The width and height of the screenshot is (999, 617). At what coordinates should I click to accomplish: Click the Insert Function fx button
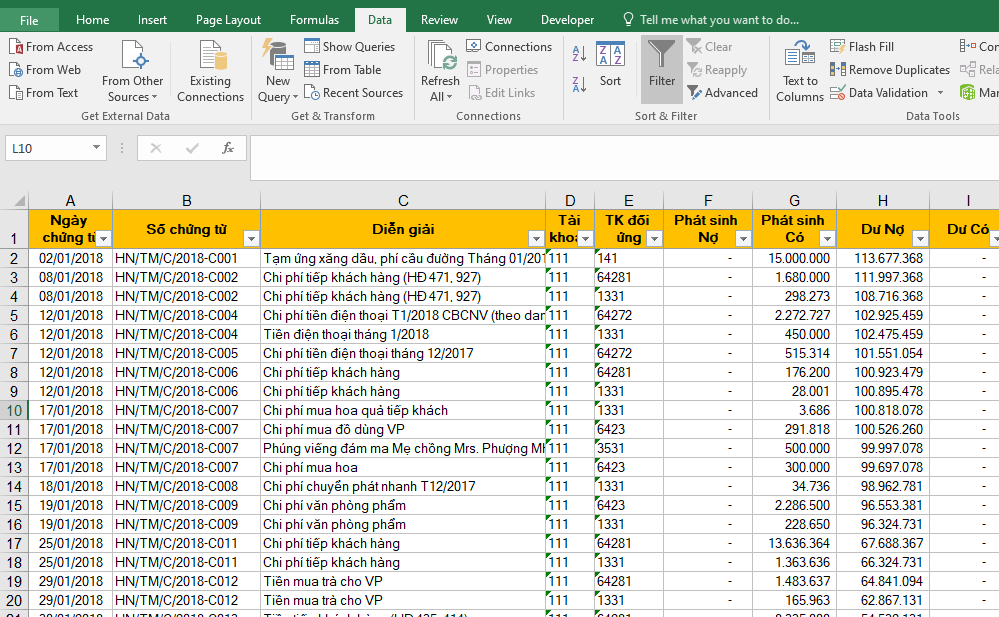point(228,148)
